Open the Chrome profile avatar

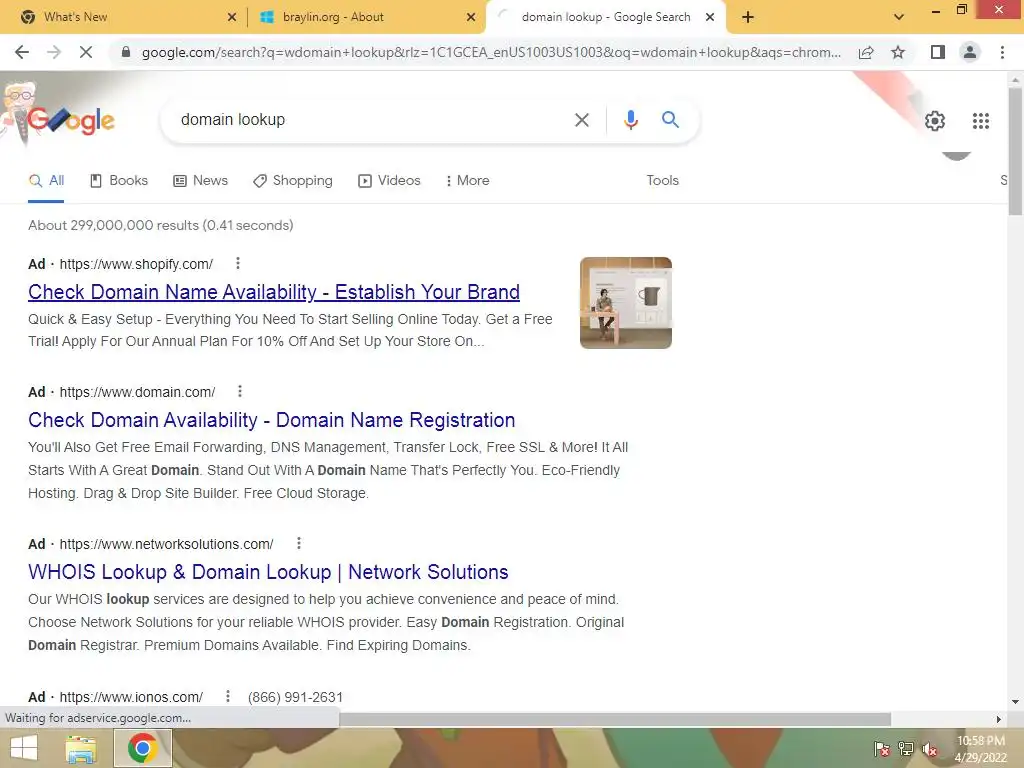(970, 52)
